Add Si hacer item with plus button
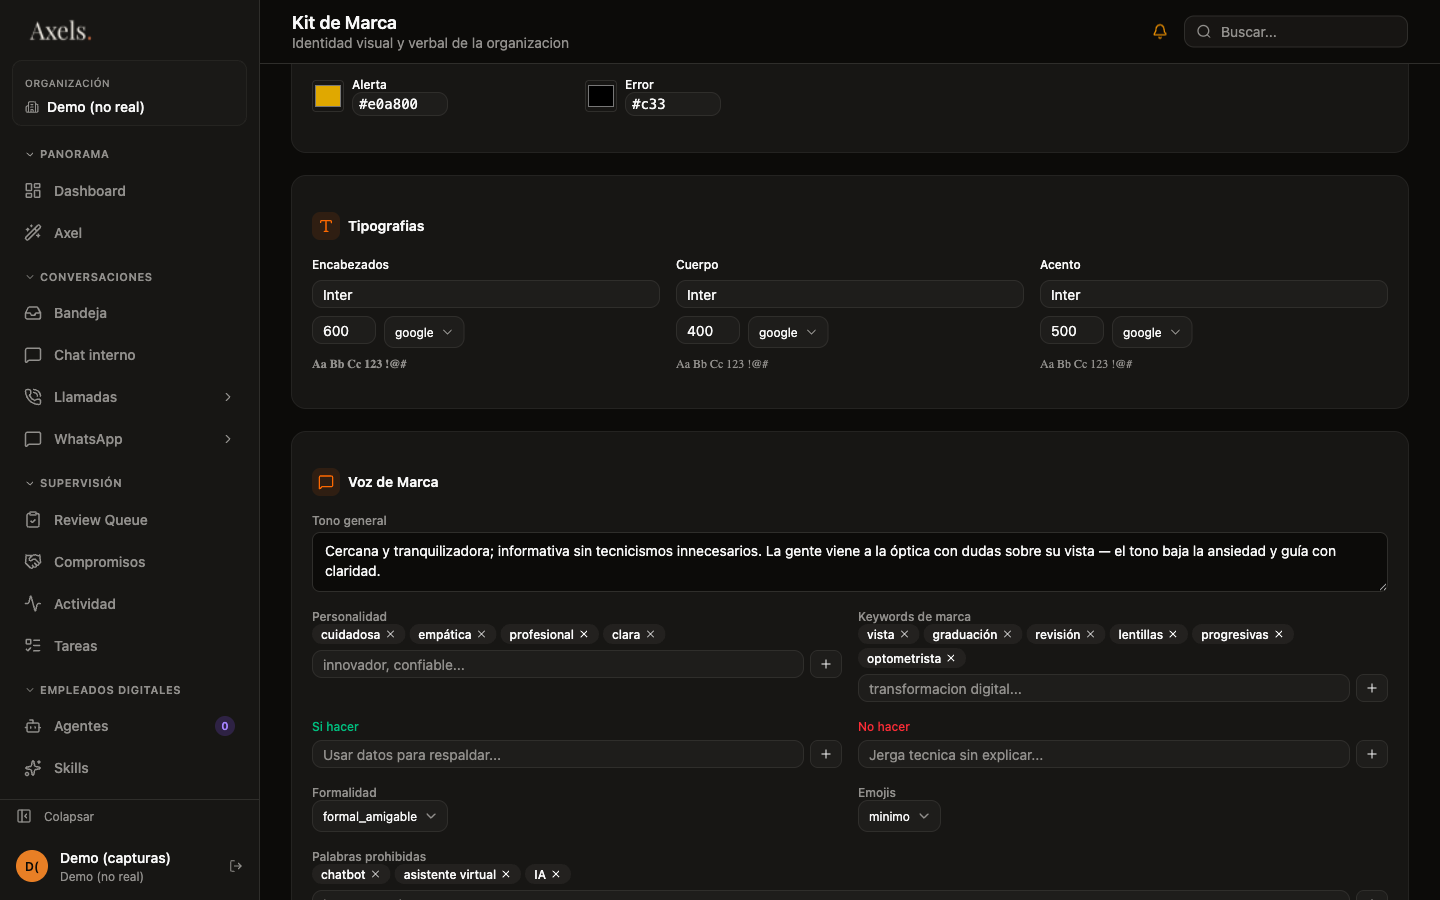The width and height of the screenshot is (1440, 900). [826, 754]
